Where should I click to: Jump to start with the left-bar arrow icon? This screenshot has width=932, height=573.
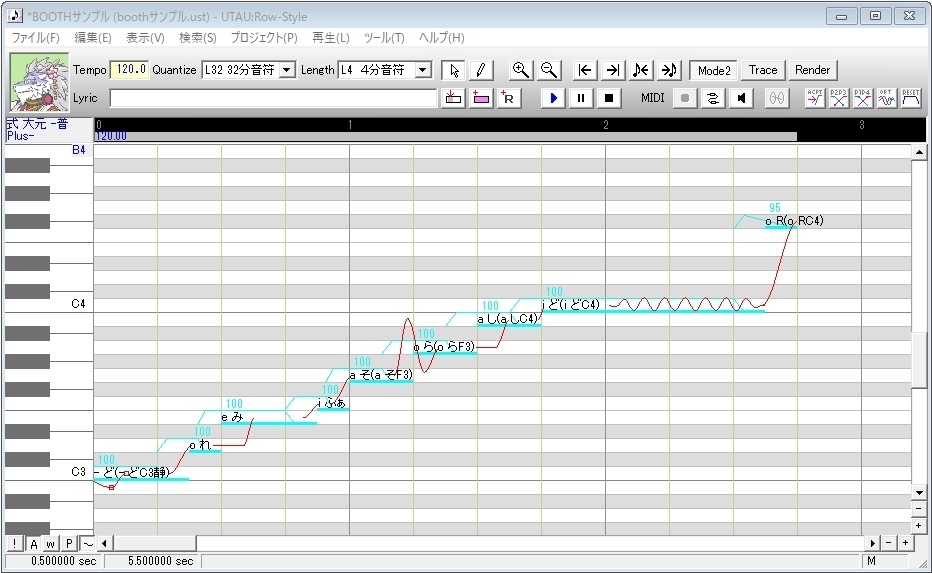585,70
